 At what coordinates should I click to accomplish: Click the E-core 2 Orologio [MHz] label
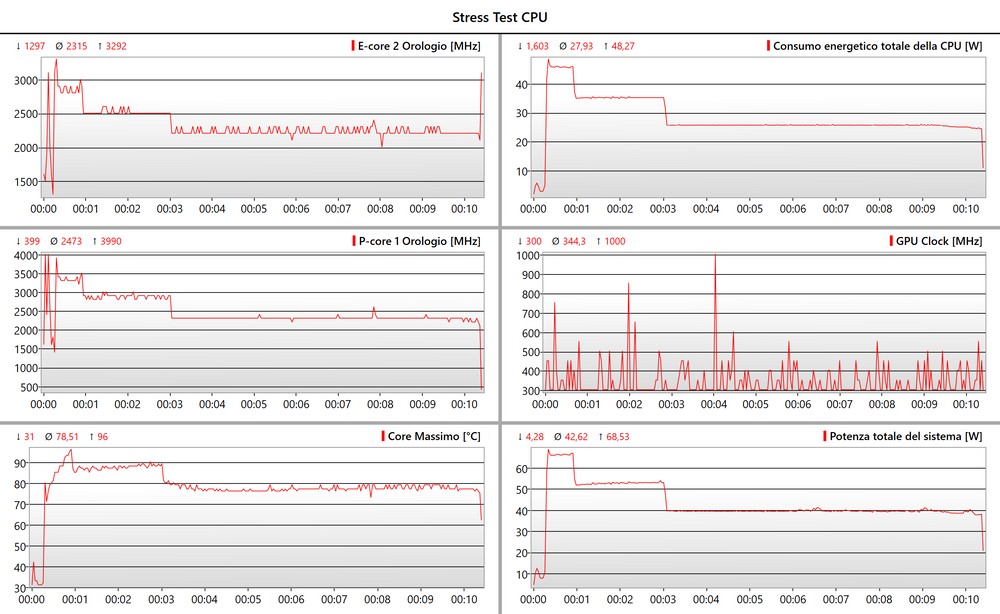coord(419,46)
